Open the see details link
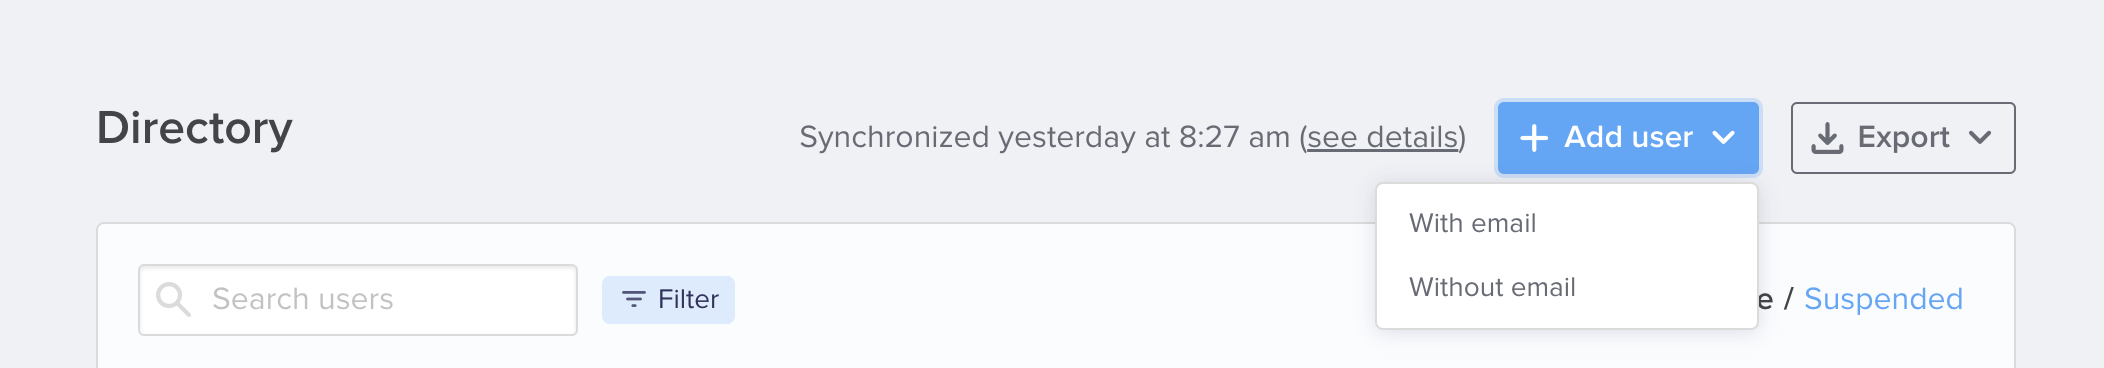 (x=1382, y=137)
